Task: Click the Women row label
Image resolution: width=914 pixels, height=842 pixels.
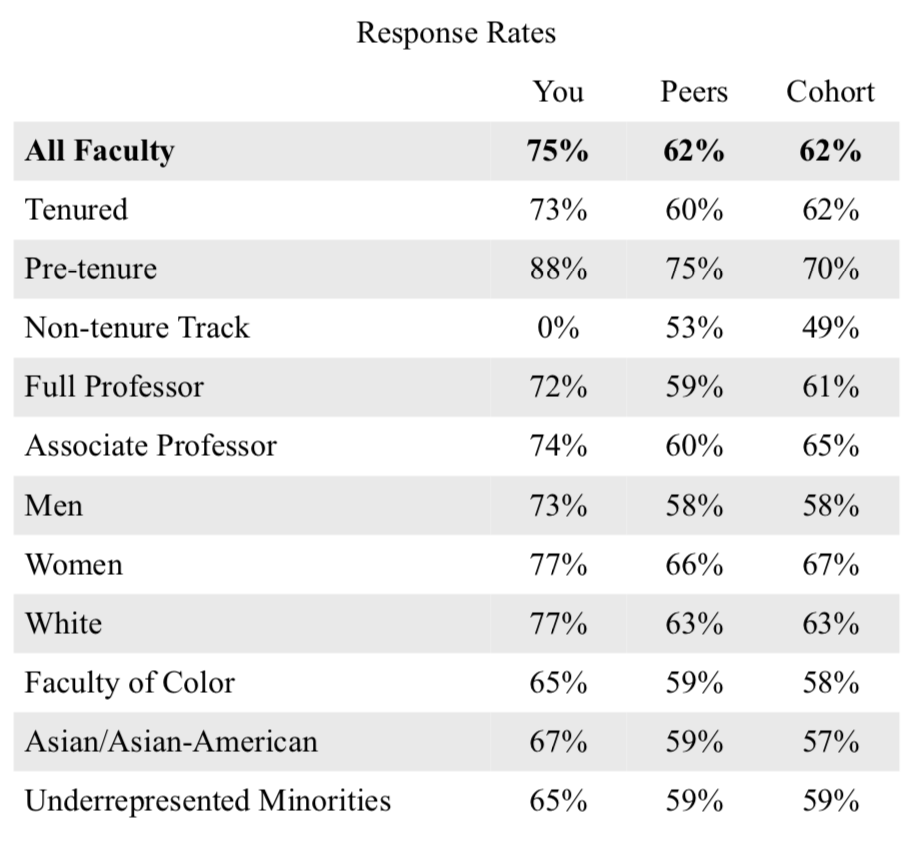Action: tap(74, 564)
